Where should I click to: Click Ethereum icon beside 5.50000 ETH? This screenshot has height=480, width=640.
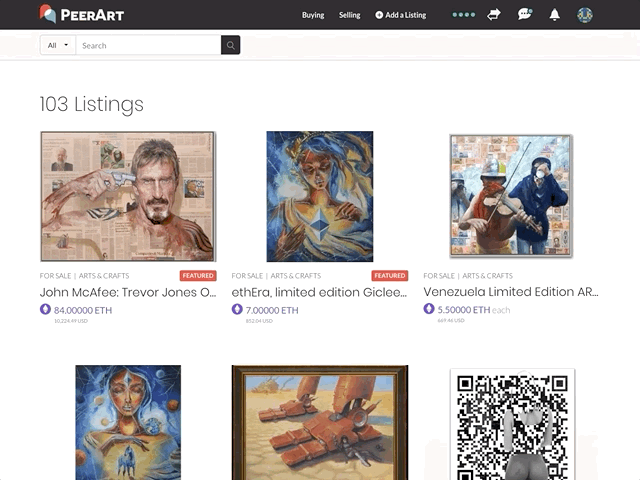[x=429, y=309]
